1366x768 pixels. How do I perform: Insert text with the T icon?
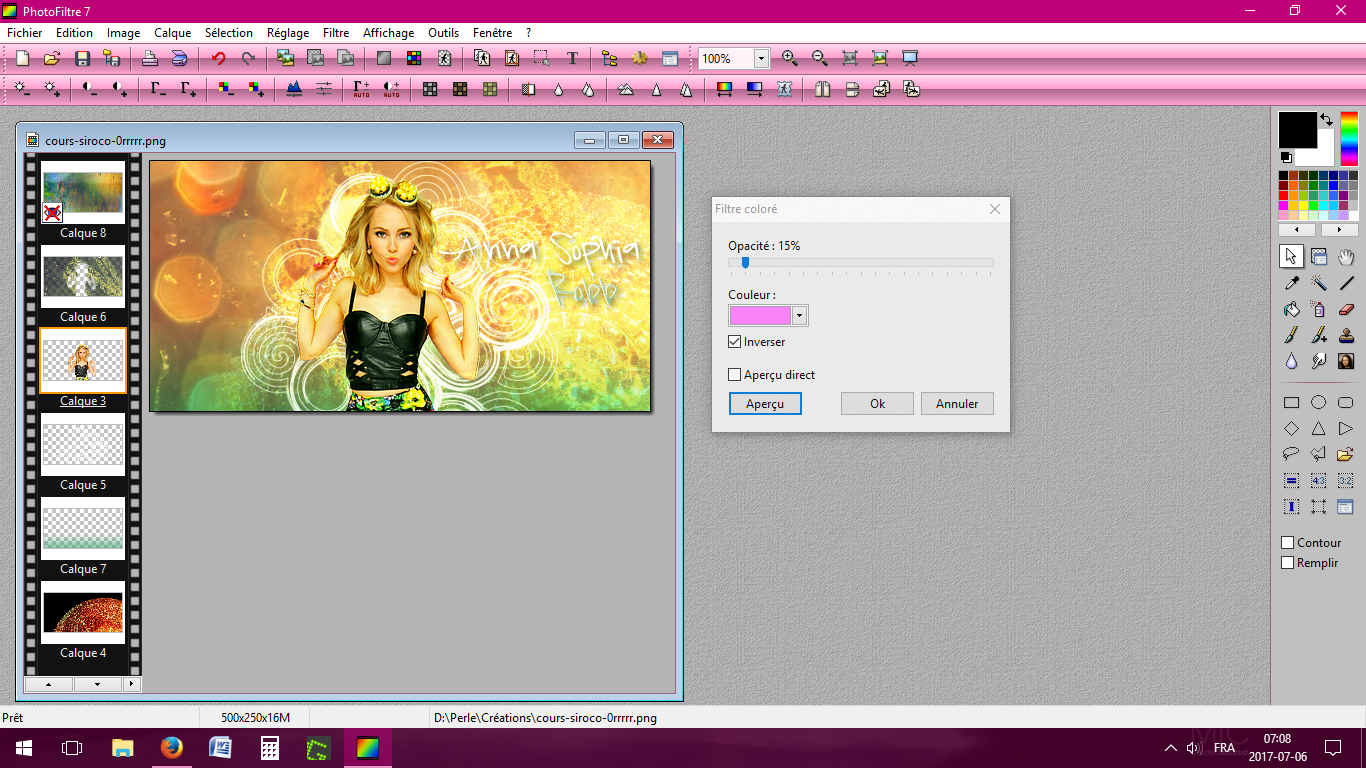click(x=572, y=59)
